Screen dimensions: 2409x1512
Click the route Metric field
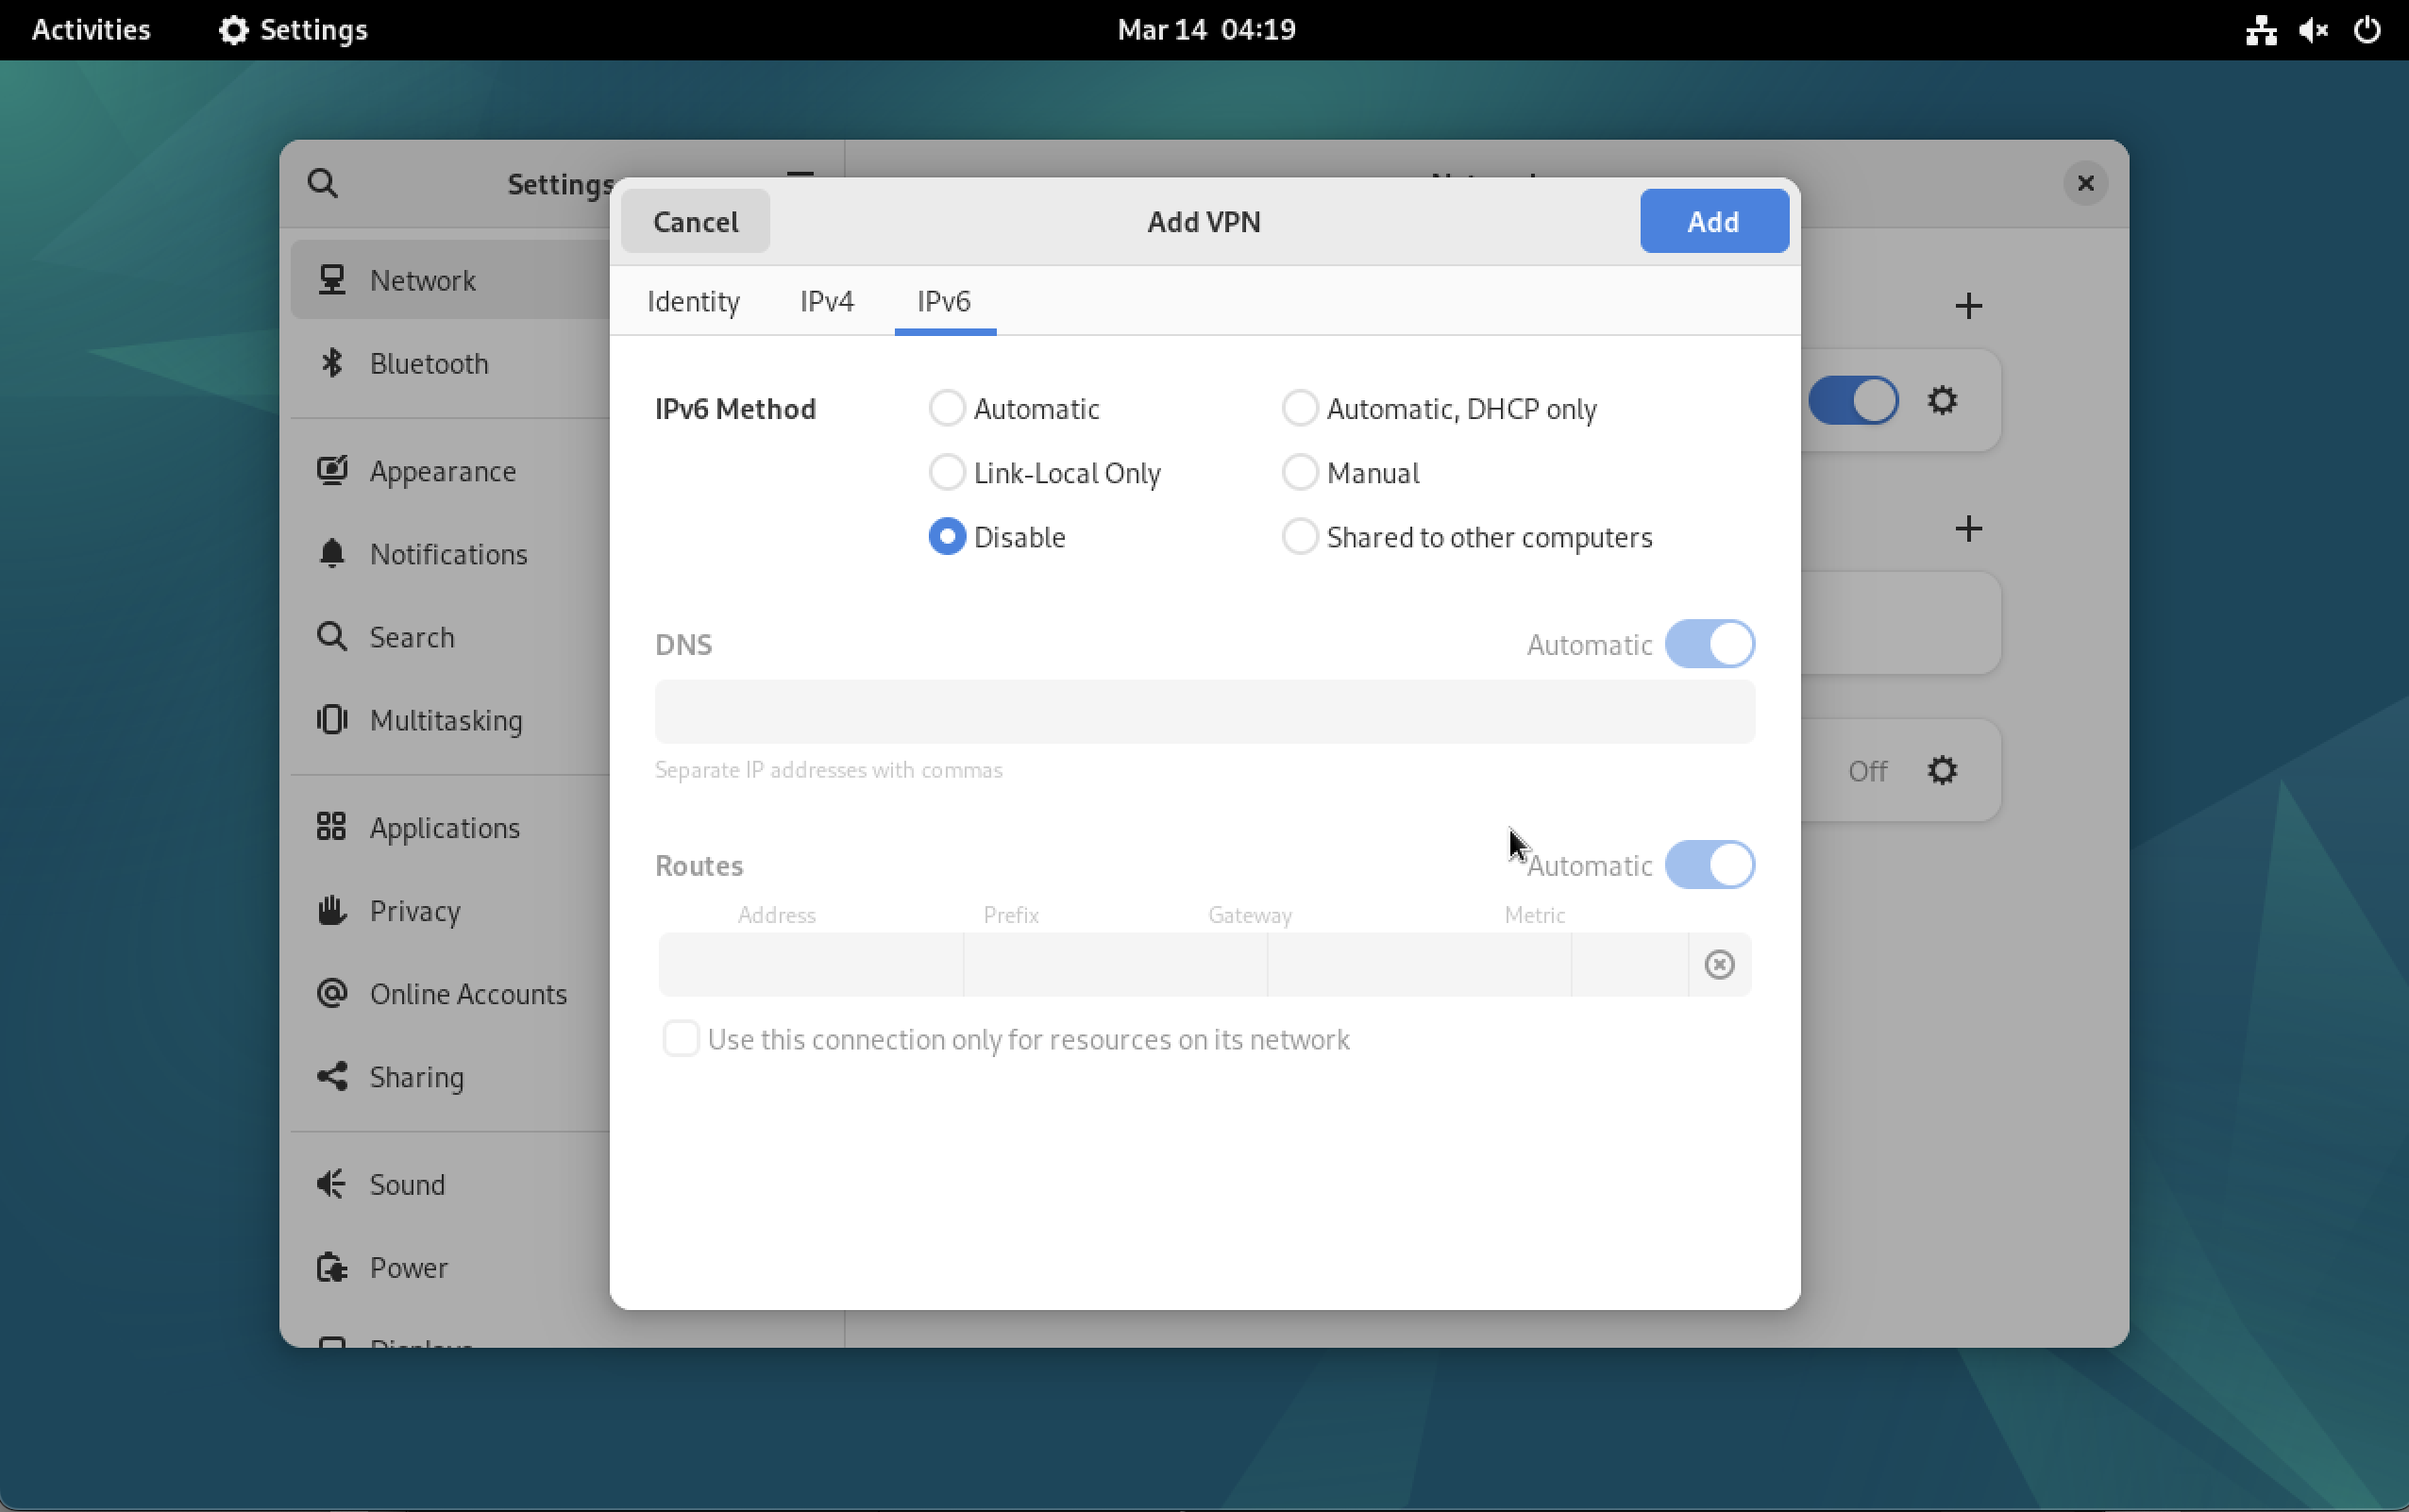coord(1630,965)
